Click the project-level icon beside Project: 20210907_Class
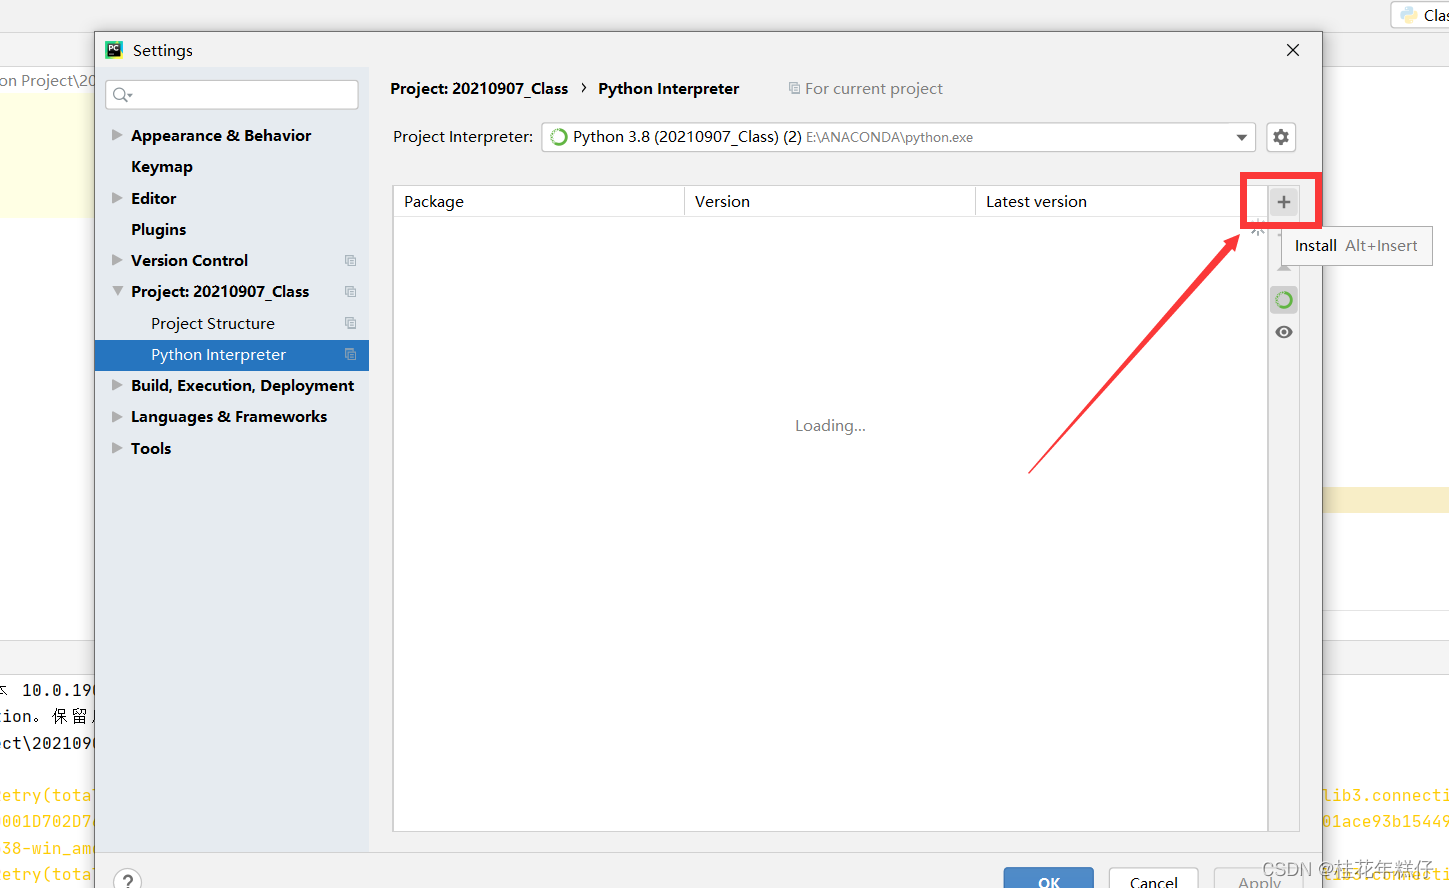Viewport: 1449px width, 888px height. pyautogui.click(x=350, y=291)
